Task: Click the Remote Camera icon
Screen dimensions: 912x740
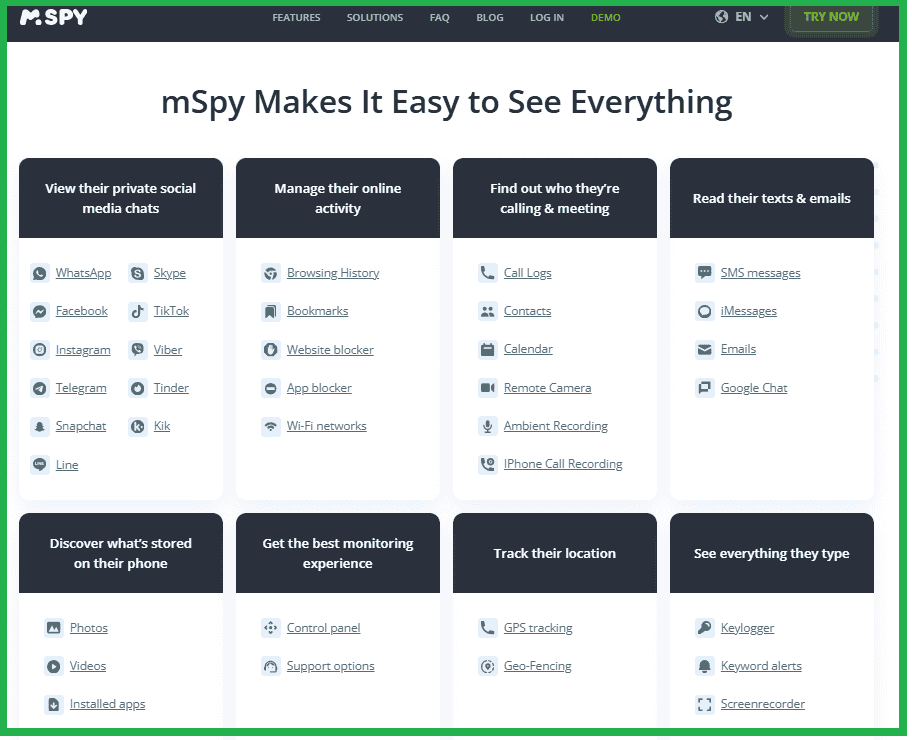Action: [x=487, y=388]
